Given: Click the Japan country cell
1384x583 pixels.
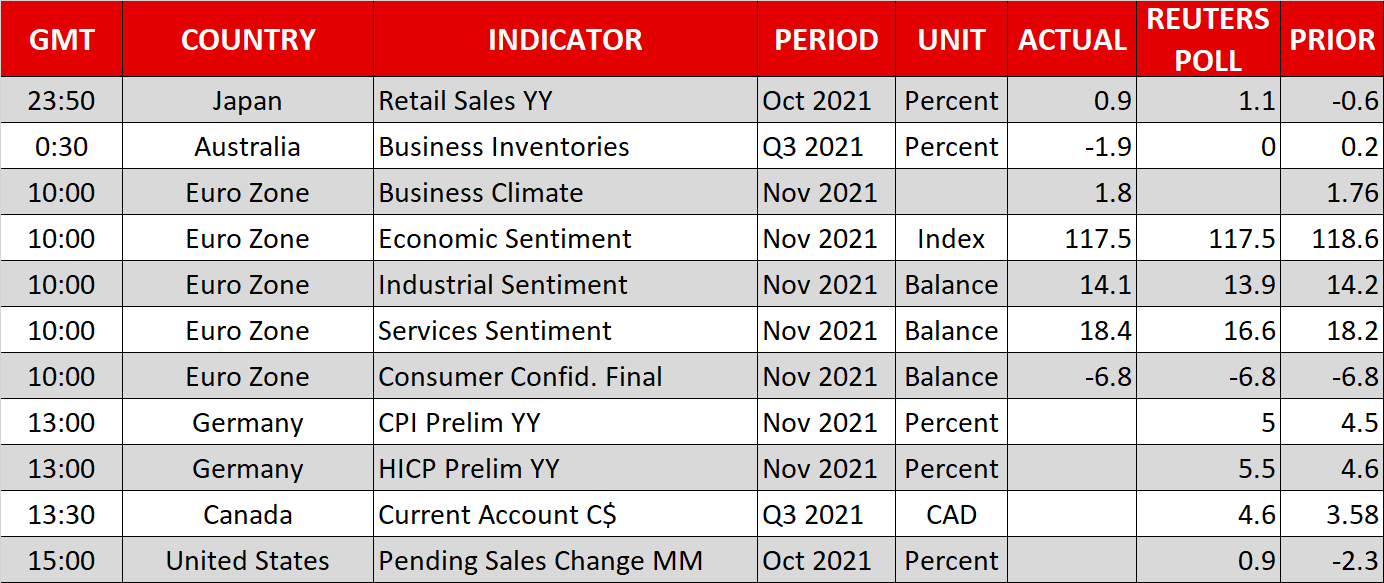Looking at the screenshot, I should [248, 101].
